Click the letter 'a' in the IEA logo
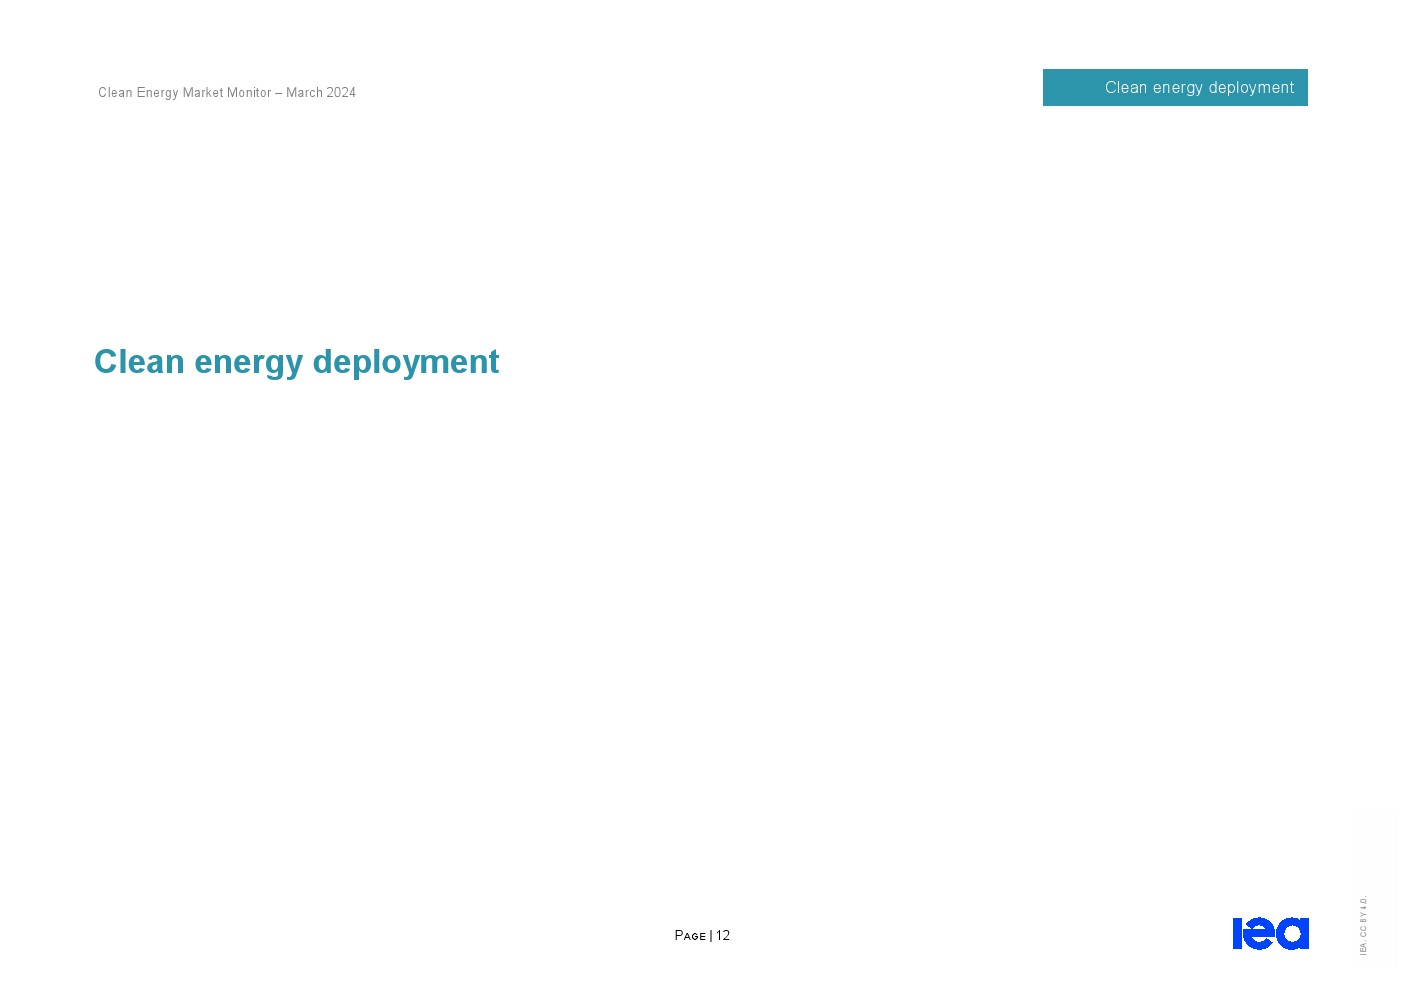The width and height of the screenshot is (1403, 992). [1293, 934]
